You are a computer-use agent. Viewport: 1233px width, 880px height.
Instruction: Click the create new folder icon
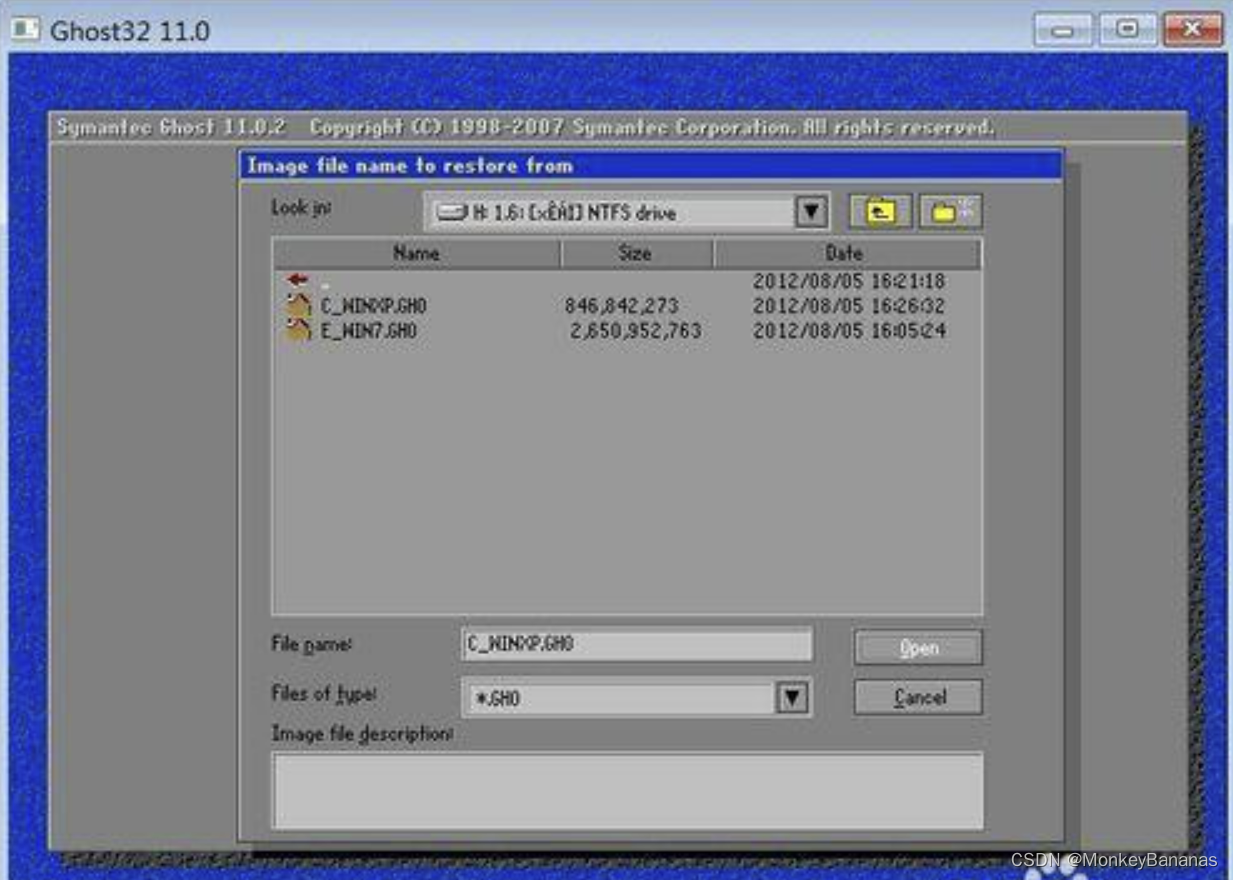coord(951,211)
